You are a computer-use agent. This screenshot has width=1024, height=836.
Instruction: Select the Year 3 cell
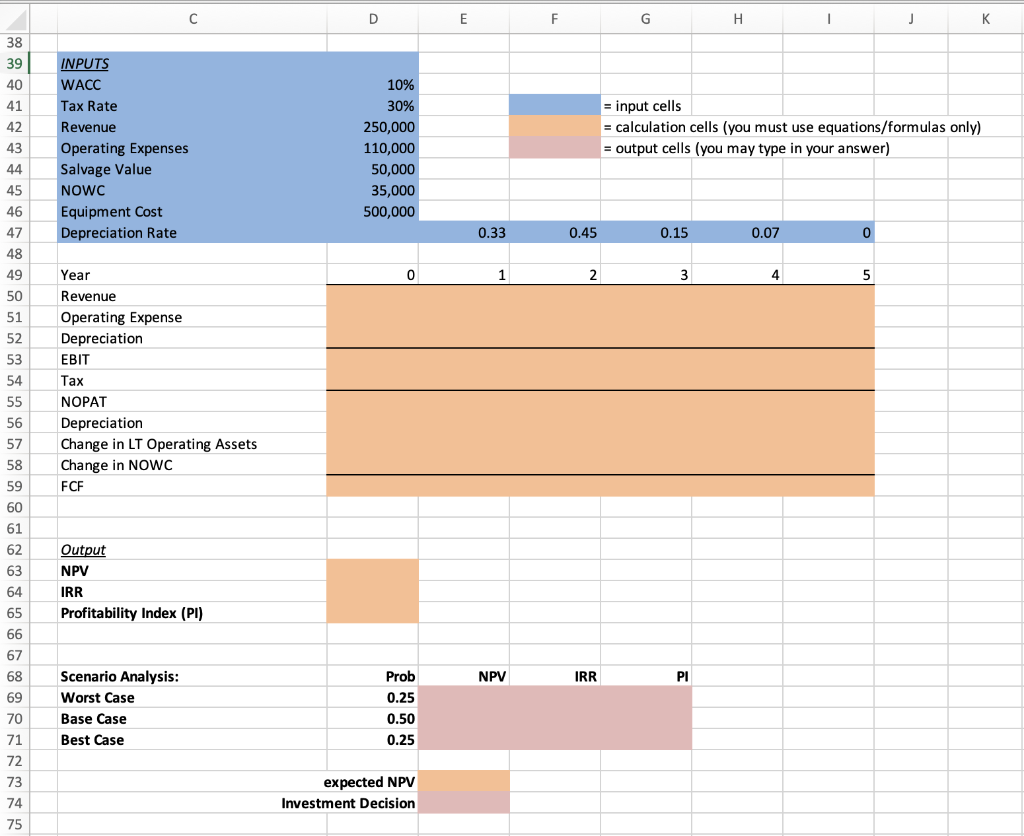(x=646, y=275)
